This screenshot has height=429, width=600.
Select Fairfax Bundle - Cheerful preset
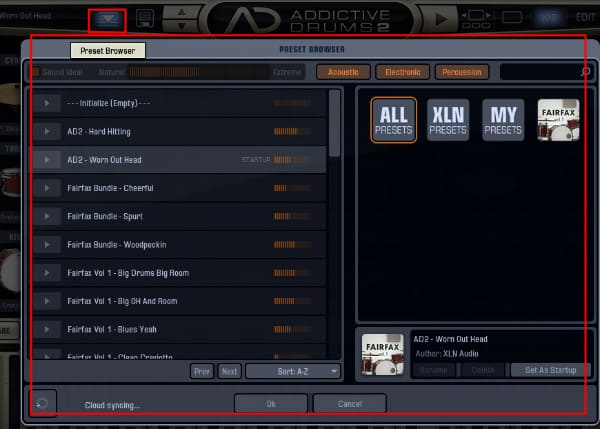179,188
